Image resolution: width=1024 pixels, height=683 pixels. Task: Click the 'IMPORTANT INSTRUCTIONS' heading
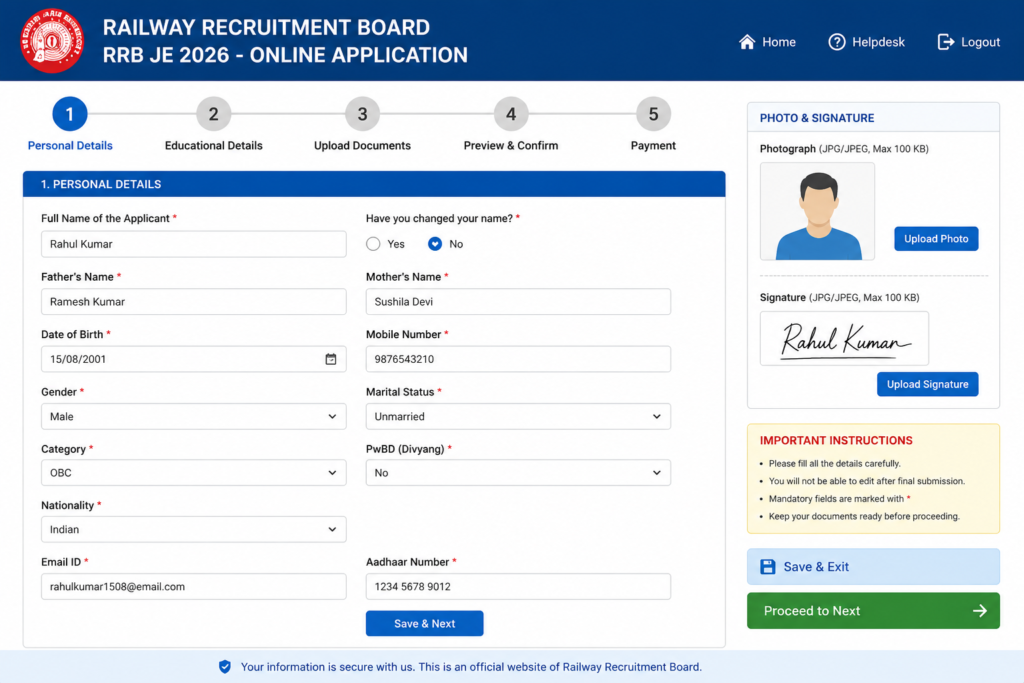836,441
